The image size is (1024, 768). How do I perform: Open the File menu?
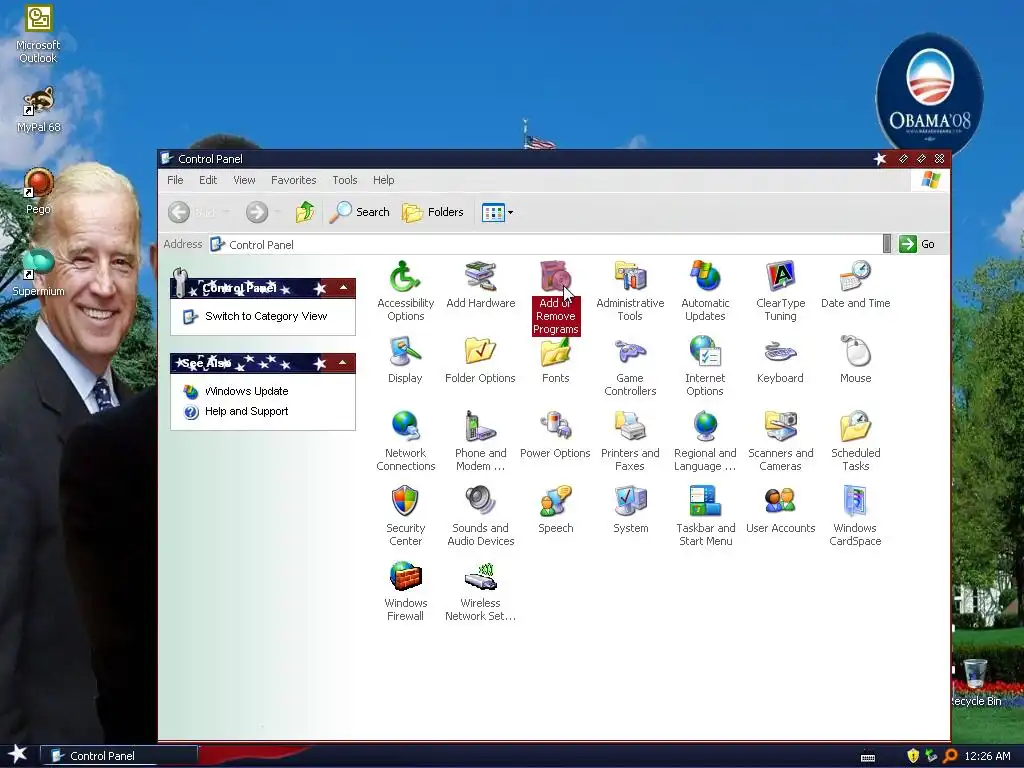tap(175, 180)
